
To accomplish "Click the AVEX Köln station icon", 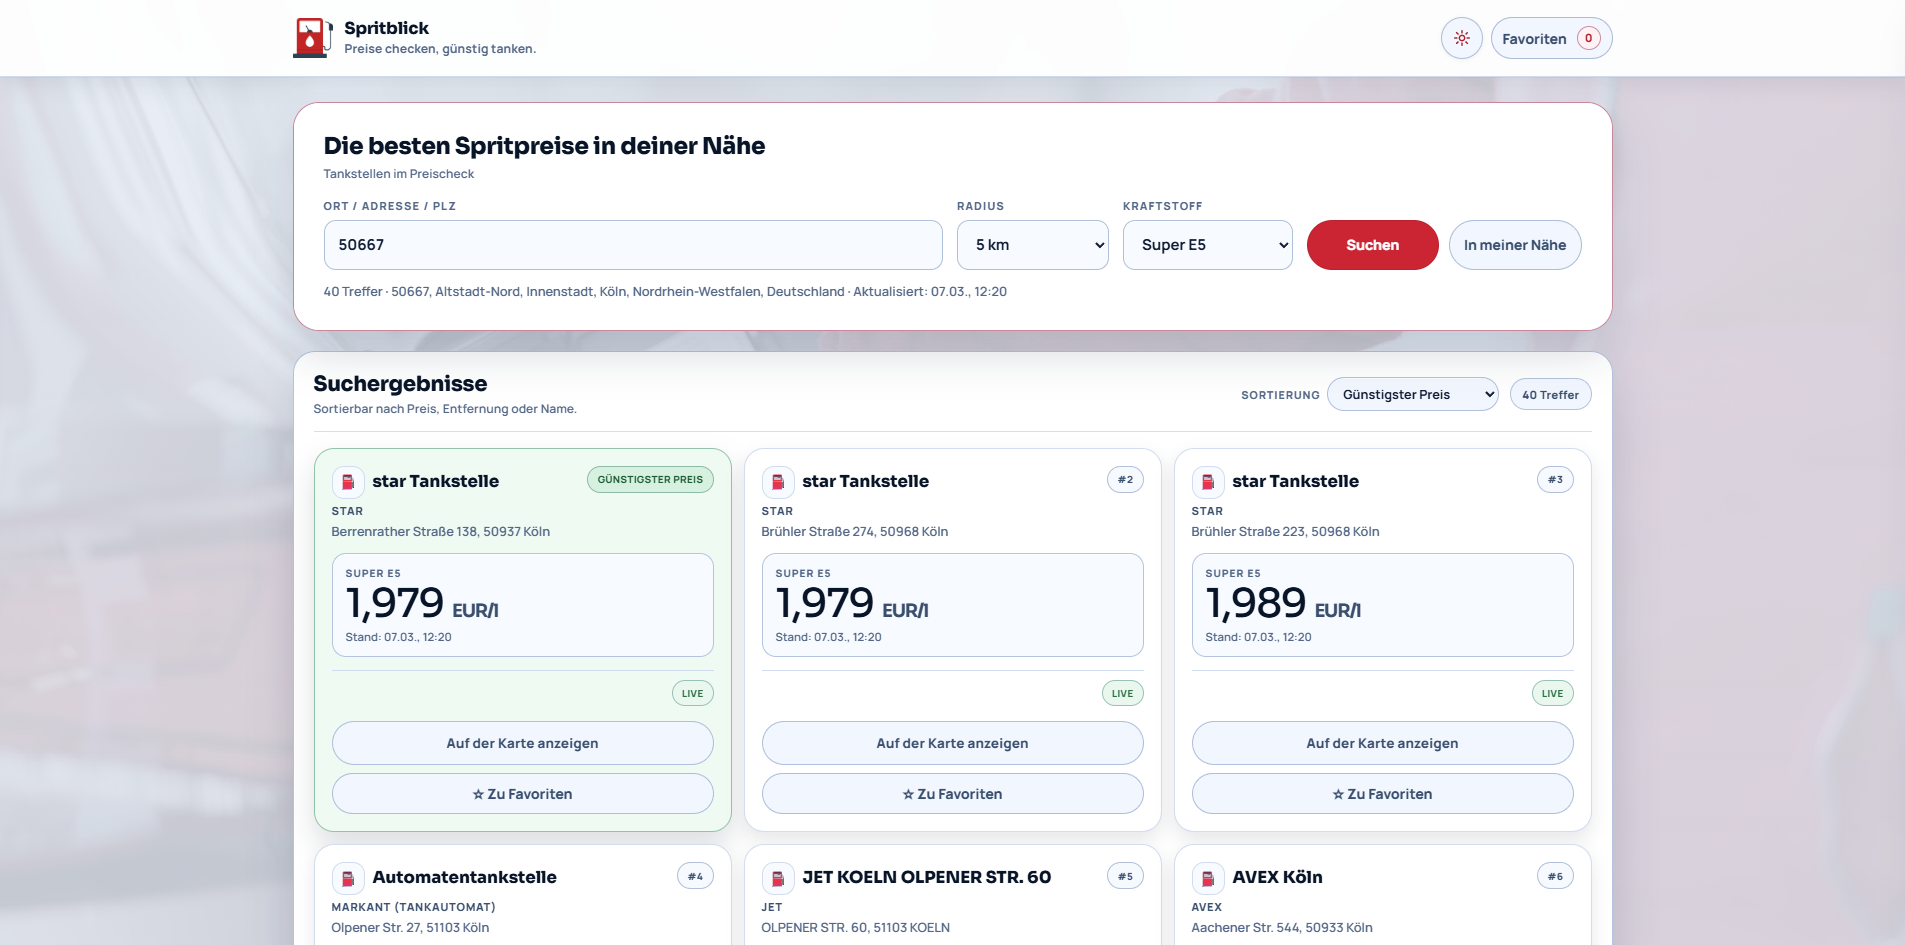I will click(x=1208, y=878).
